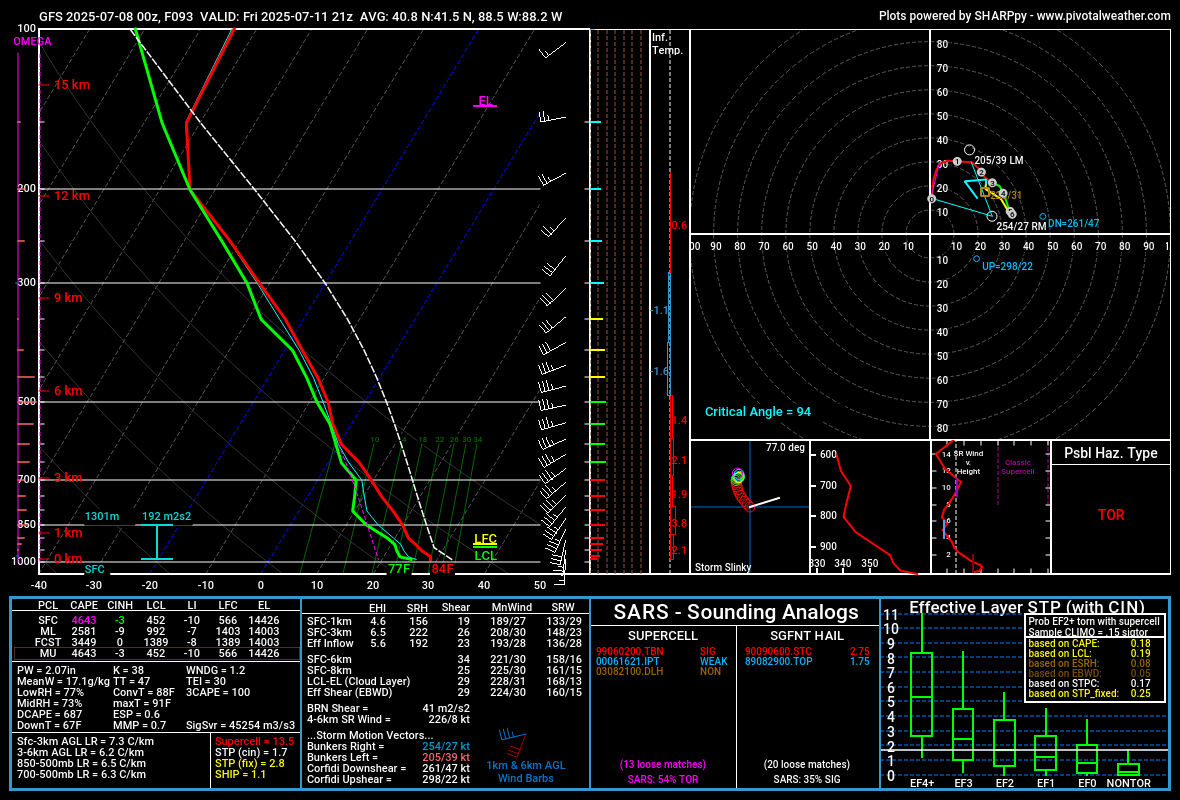The height and width of the screenshot is (800, 1180).
Task: Click the '(20 loose matches)' text
Action: pyautogui.click(x=807, y=765)
